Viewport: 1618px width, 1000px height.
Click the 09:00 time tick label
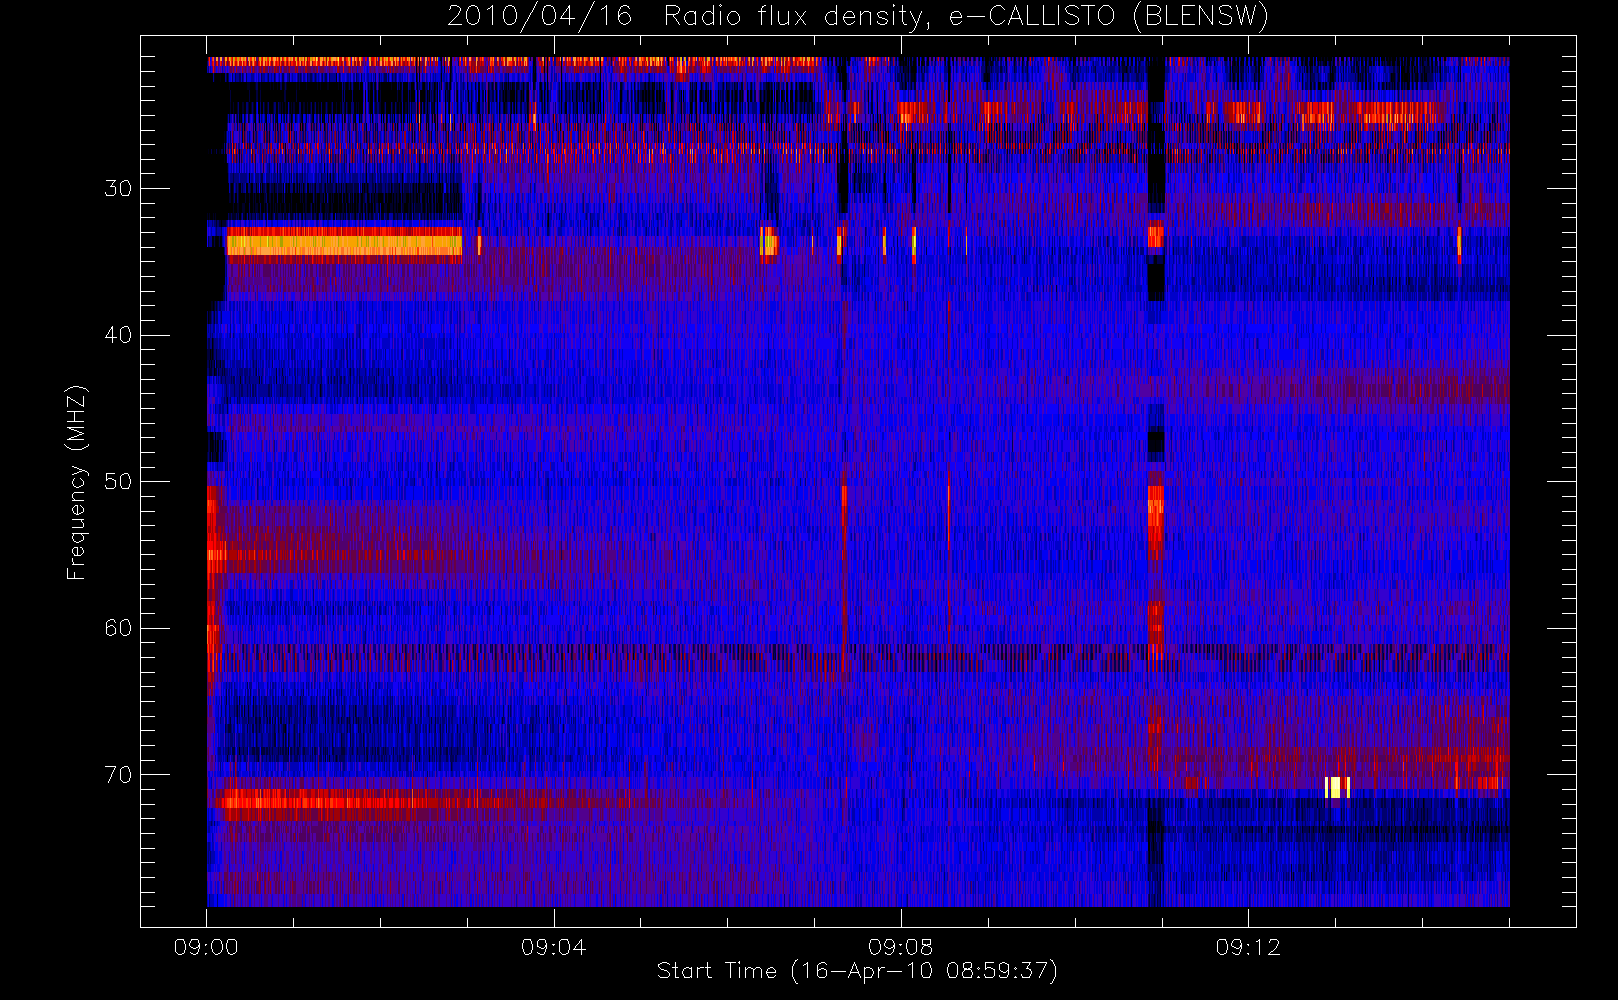point(206,947)
